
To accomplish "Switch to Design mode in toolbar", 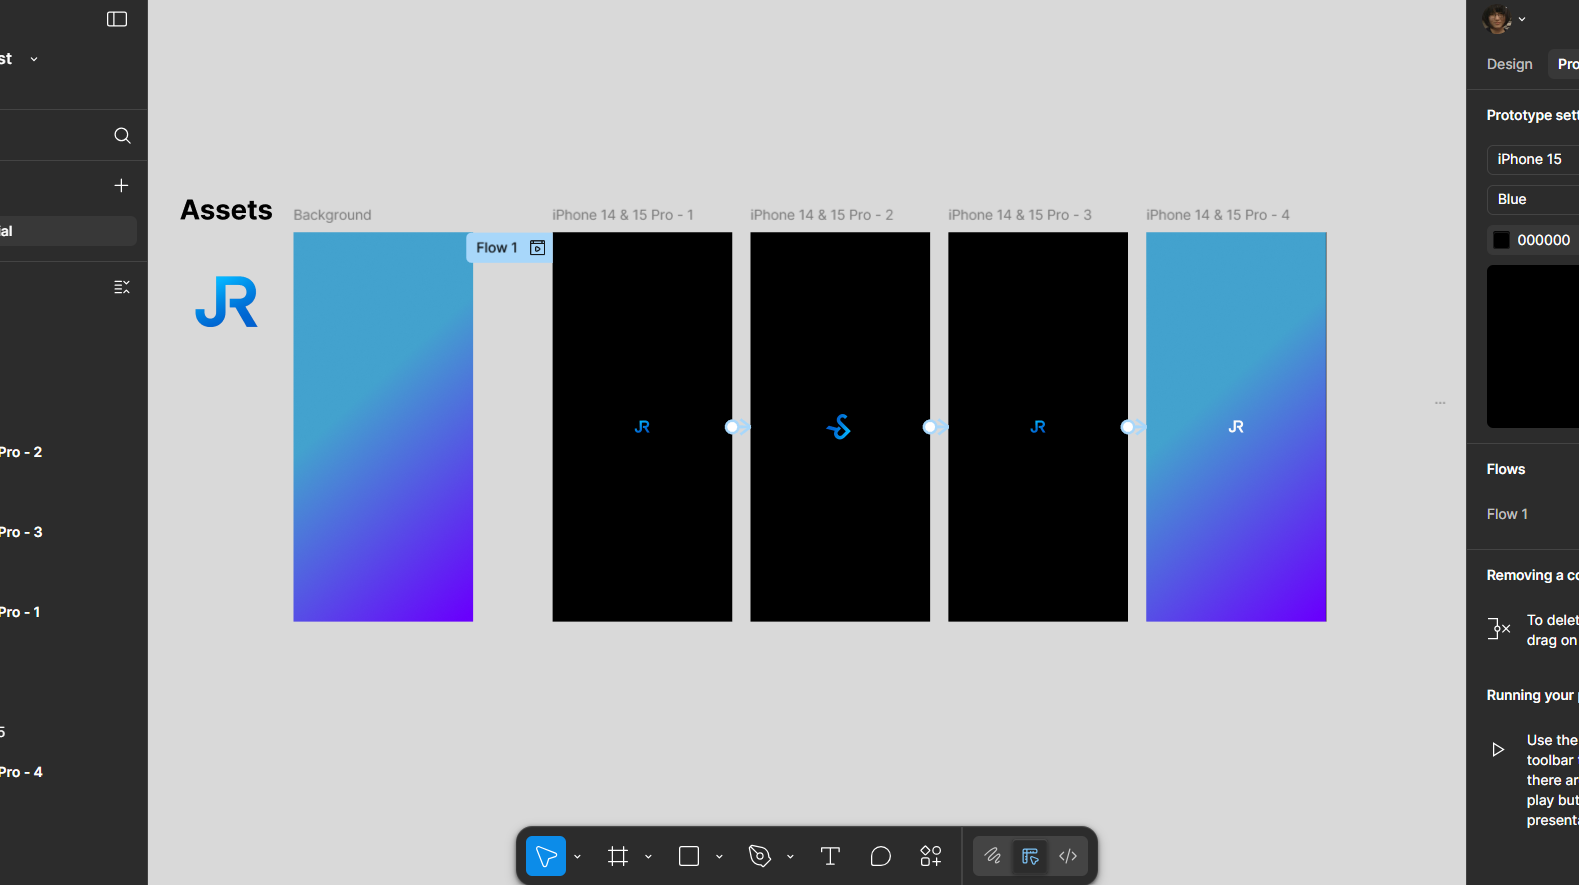I will (x=1030, y=856).
